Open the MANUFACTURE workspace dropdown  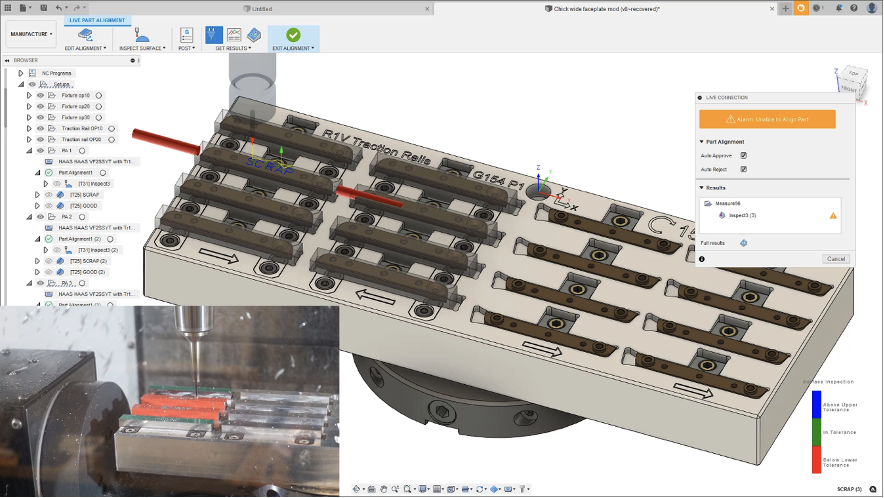click(x=31, y=34)
